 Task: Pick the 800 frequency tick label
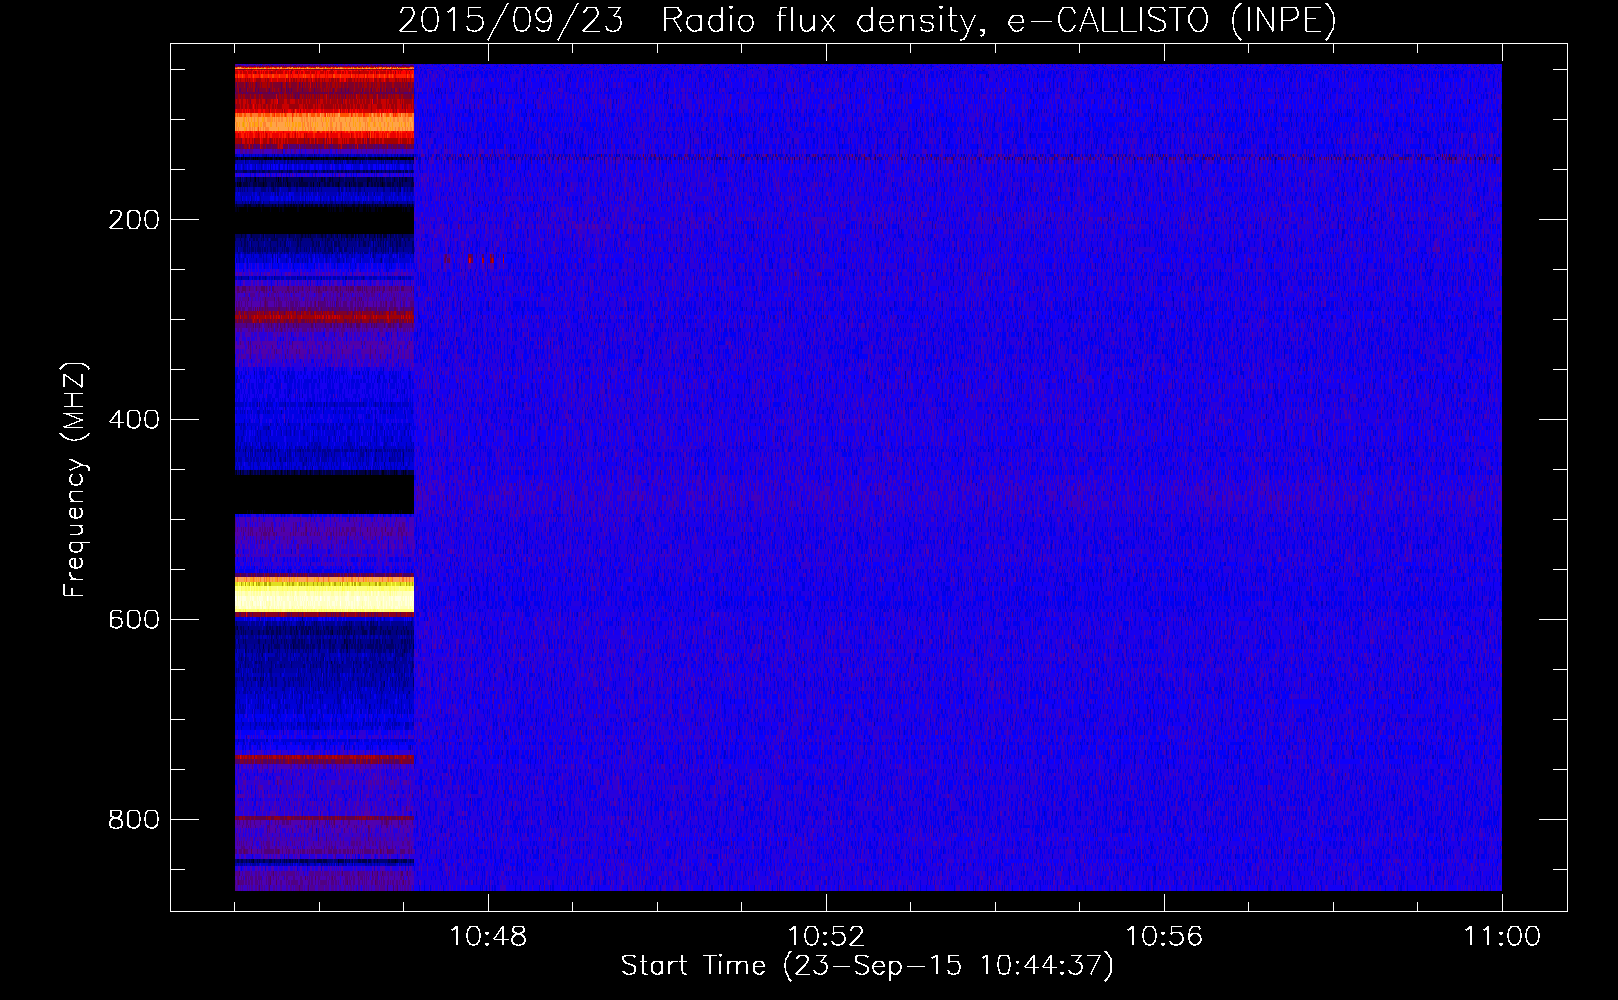pos(134,820)
